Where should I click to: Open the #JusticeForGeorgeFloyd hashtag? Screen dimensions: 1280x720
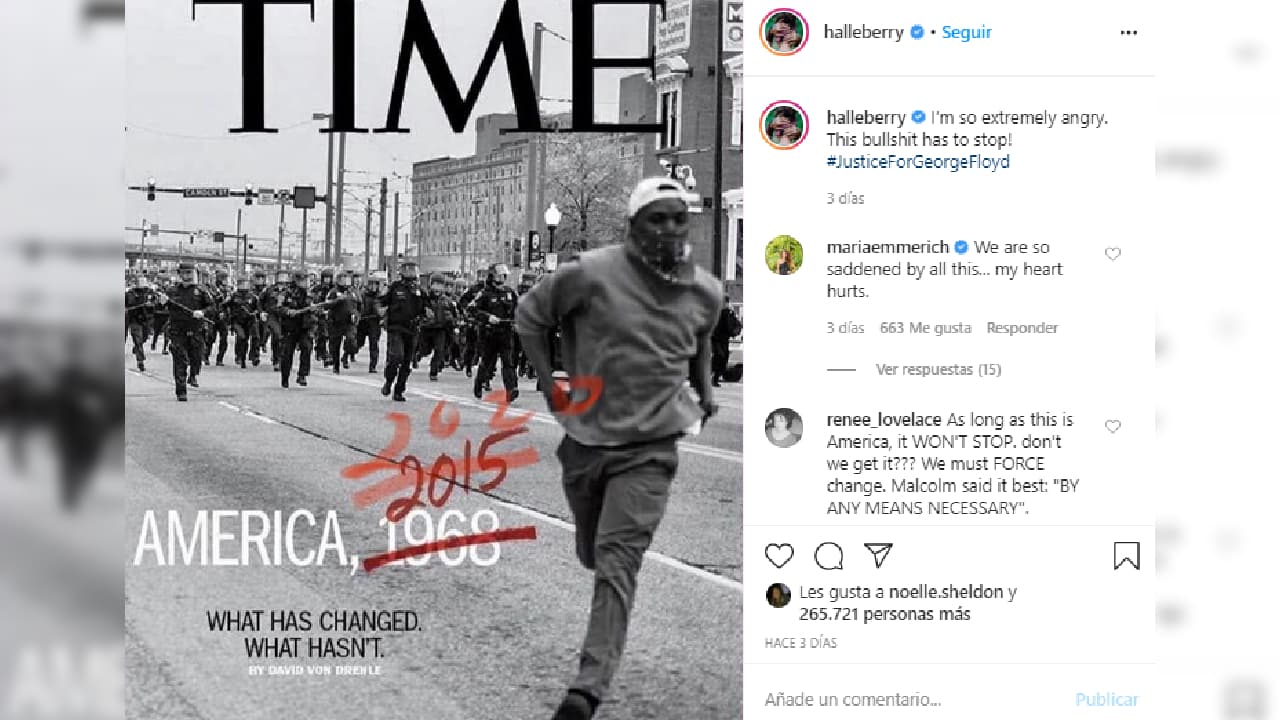tap(918, 161)
